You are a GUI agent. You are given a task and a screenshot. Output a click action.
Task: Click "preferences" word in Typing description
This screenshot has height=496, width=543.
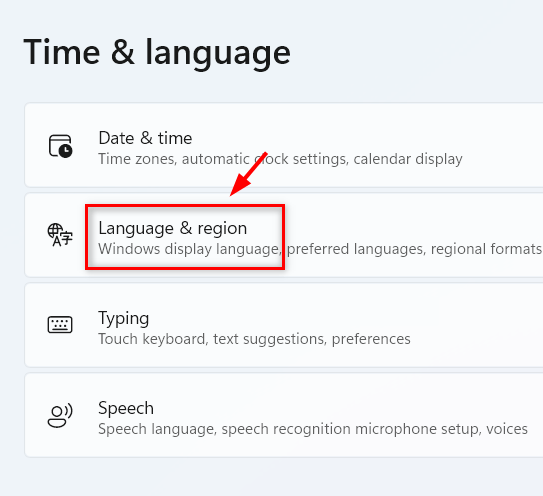371,339
